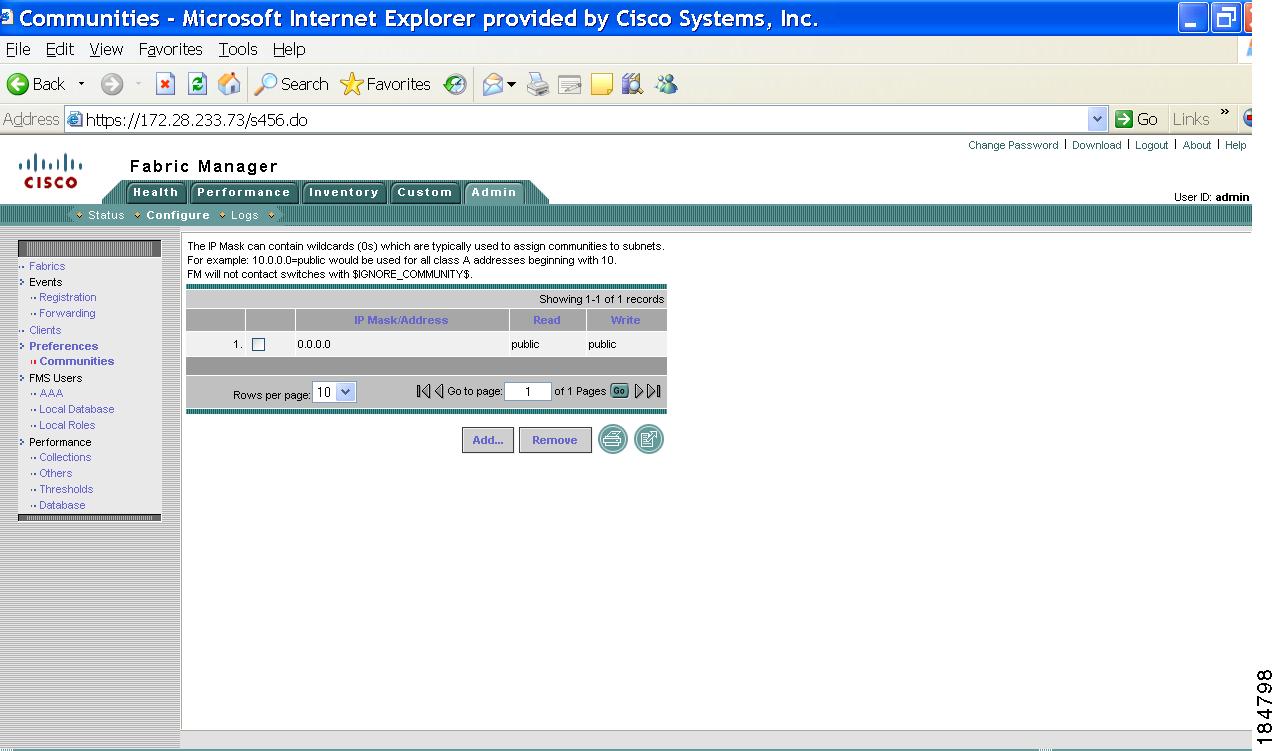Jump to first page arrow icon
1277x751 pixels.
pos(423,391)
